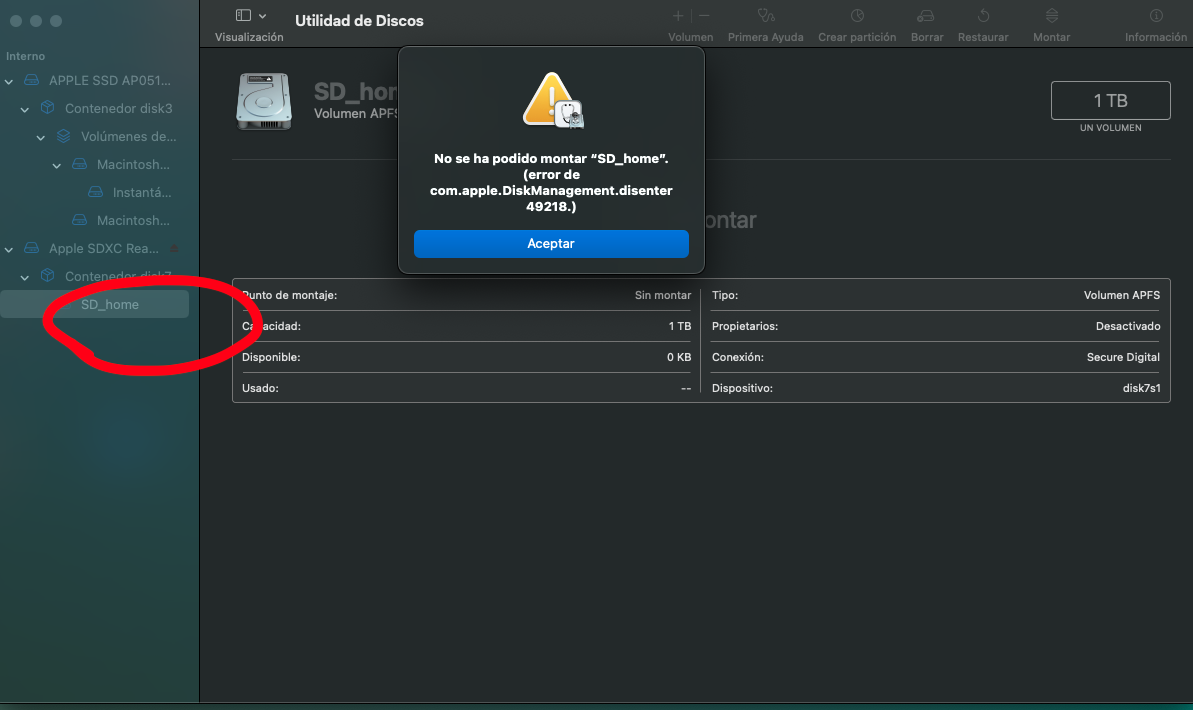Collapse the Volúmenes group chevron

(42, 136)
